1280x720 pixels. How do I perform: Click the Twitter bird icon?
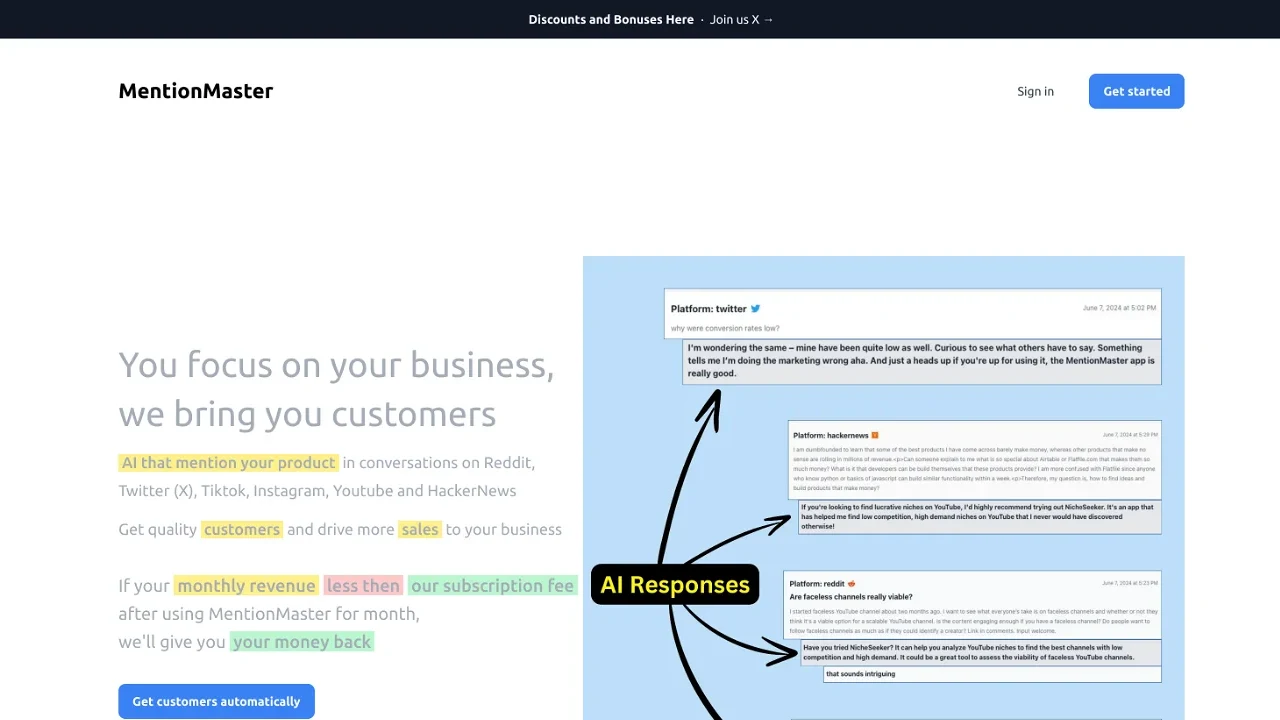tap(756, 309)
